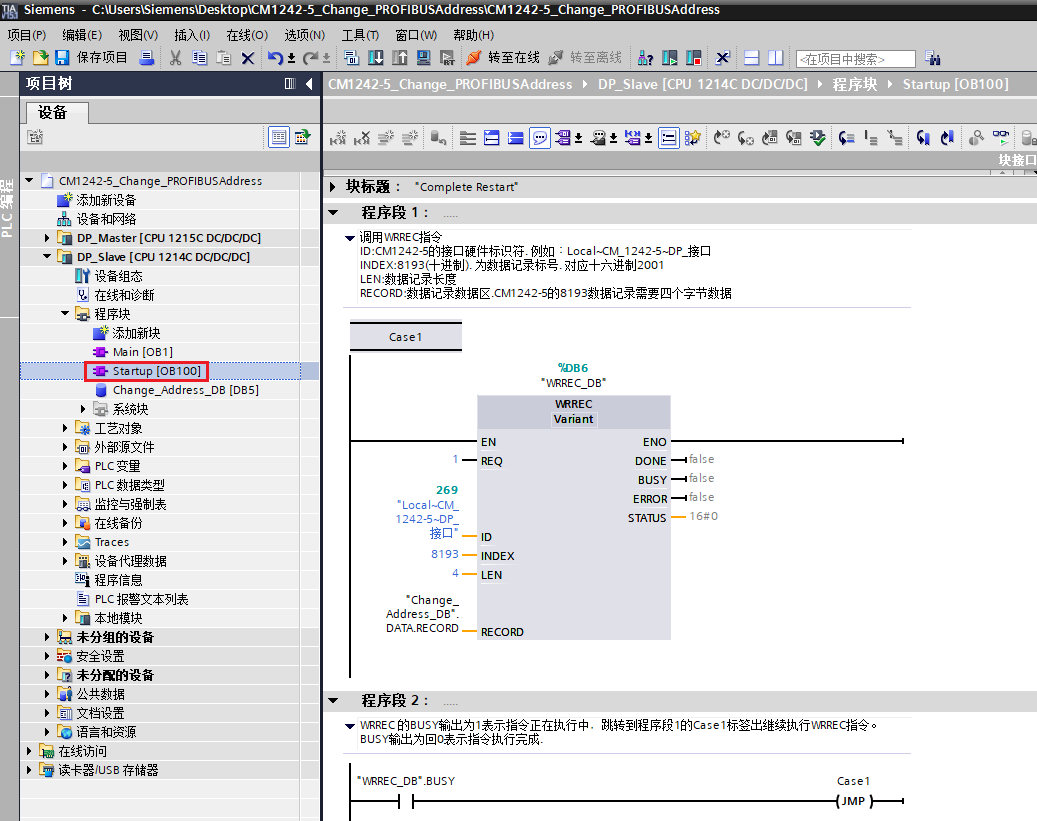Start the CPU with green play icon
Viewport: 1037px width, 821px height.
coord(669,58)
